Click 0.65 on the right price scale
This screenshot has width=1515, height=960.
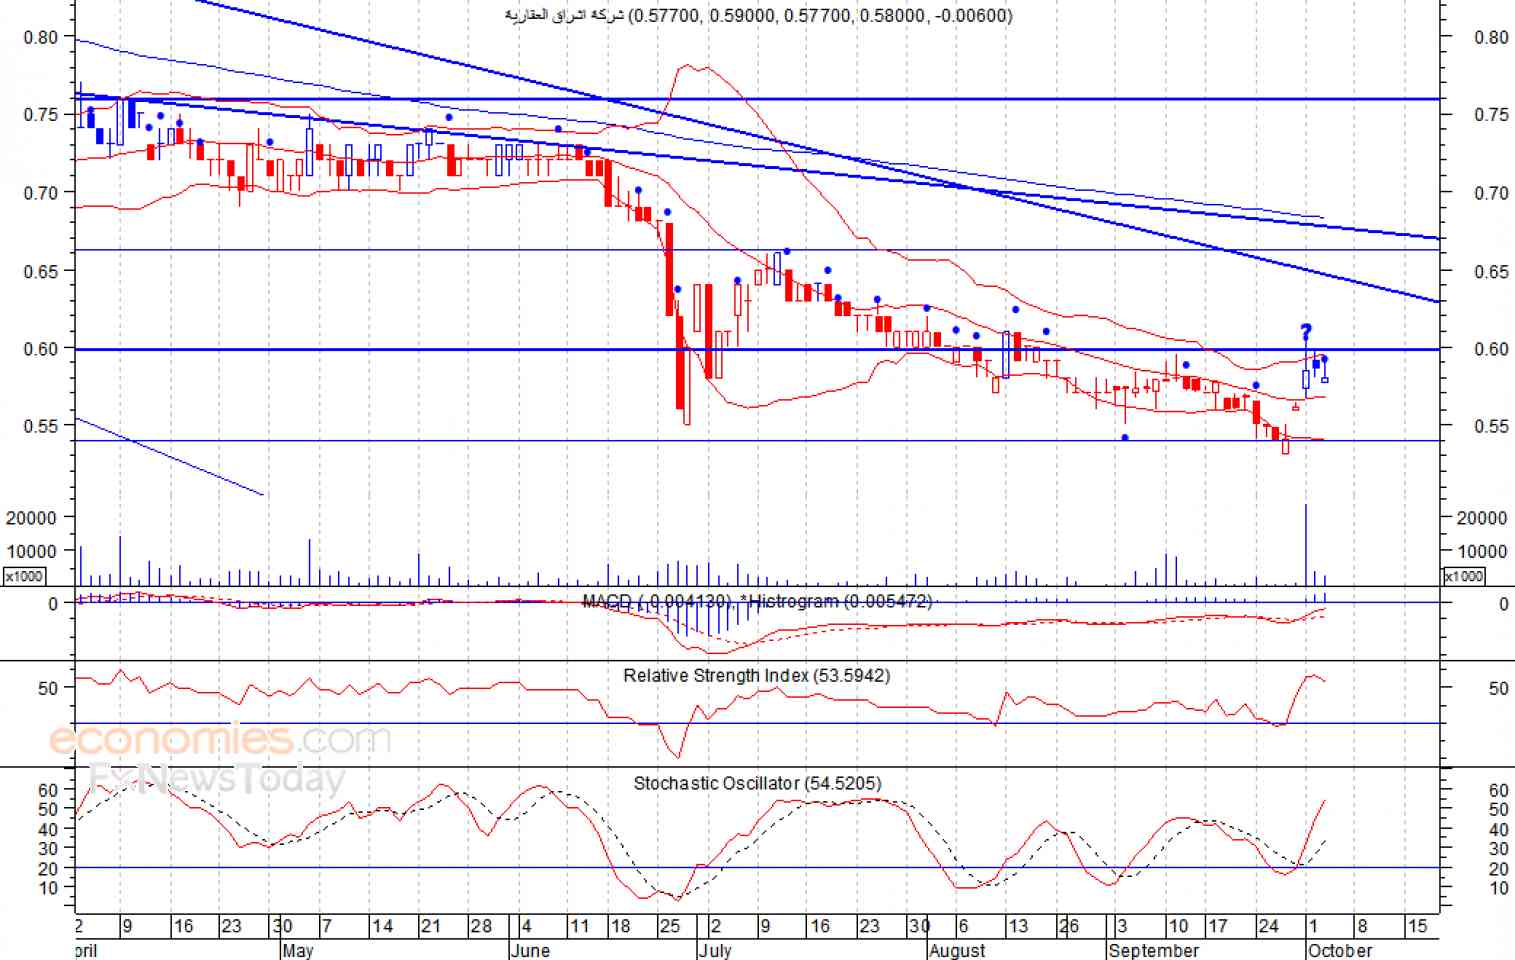coord(1491,272)
